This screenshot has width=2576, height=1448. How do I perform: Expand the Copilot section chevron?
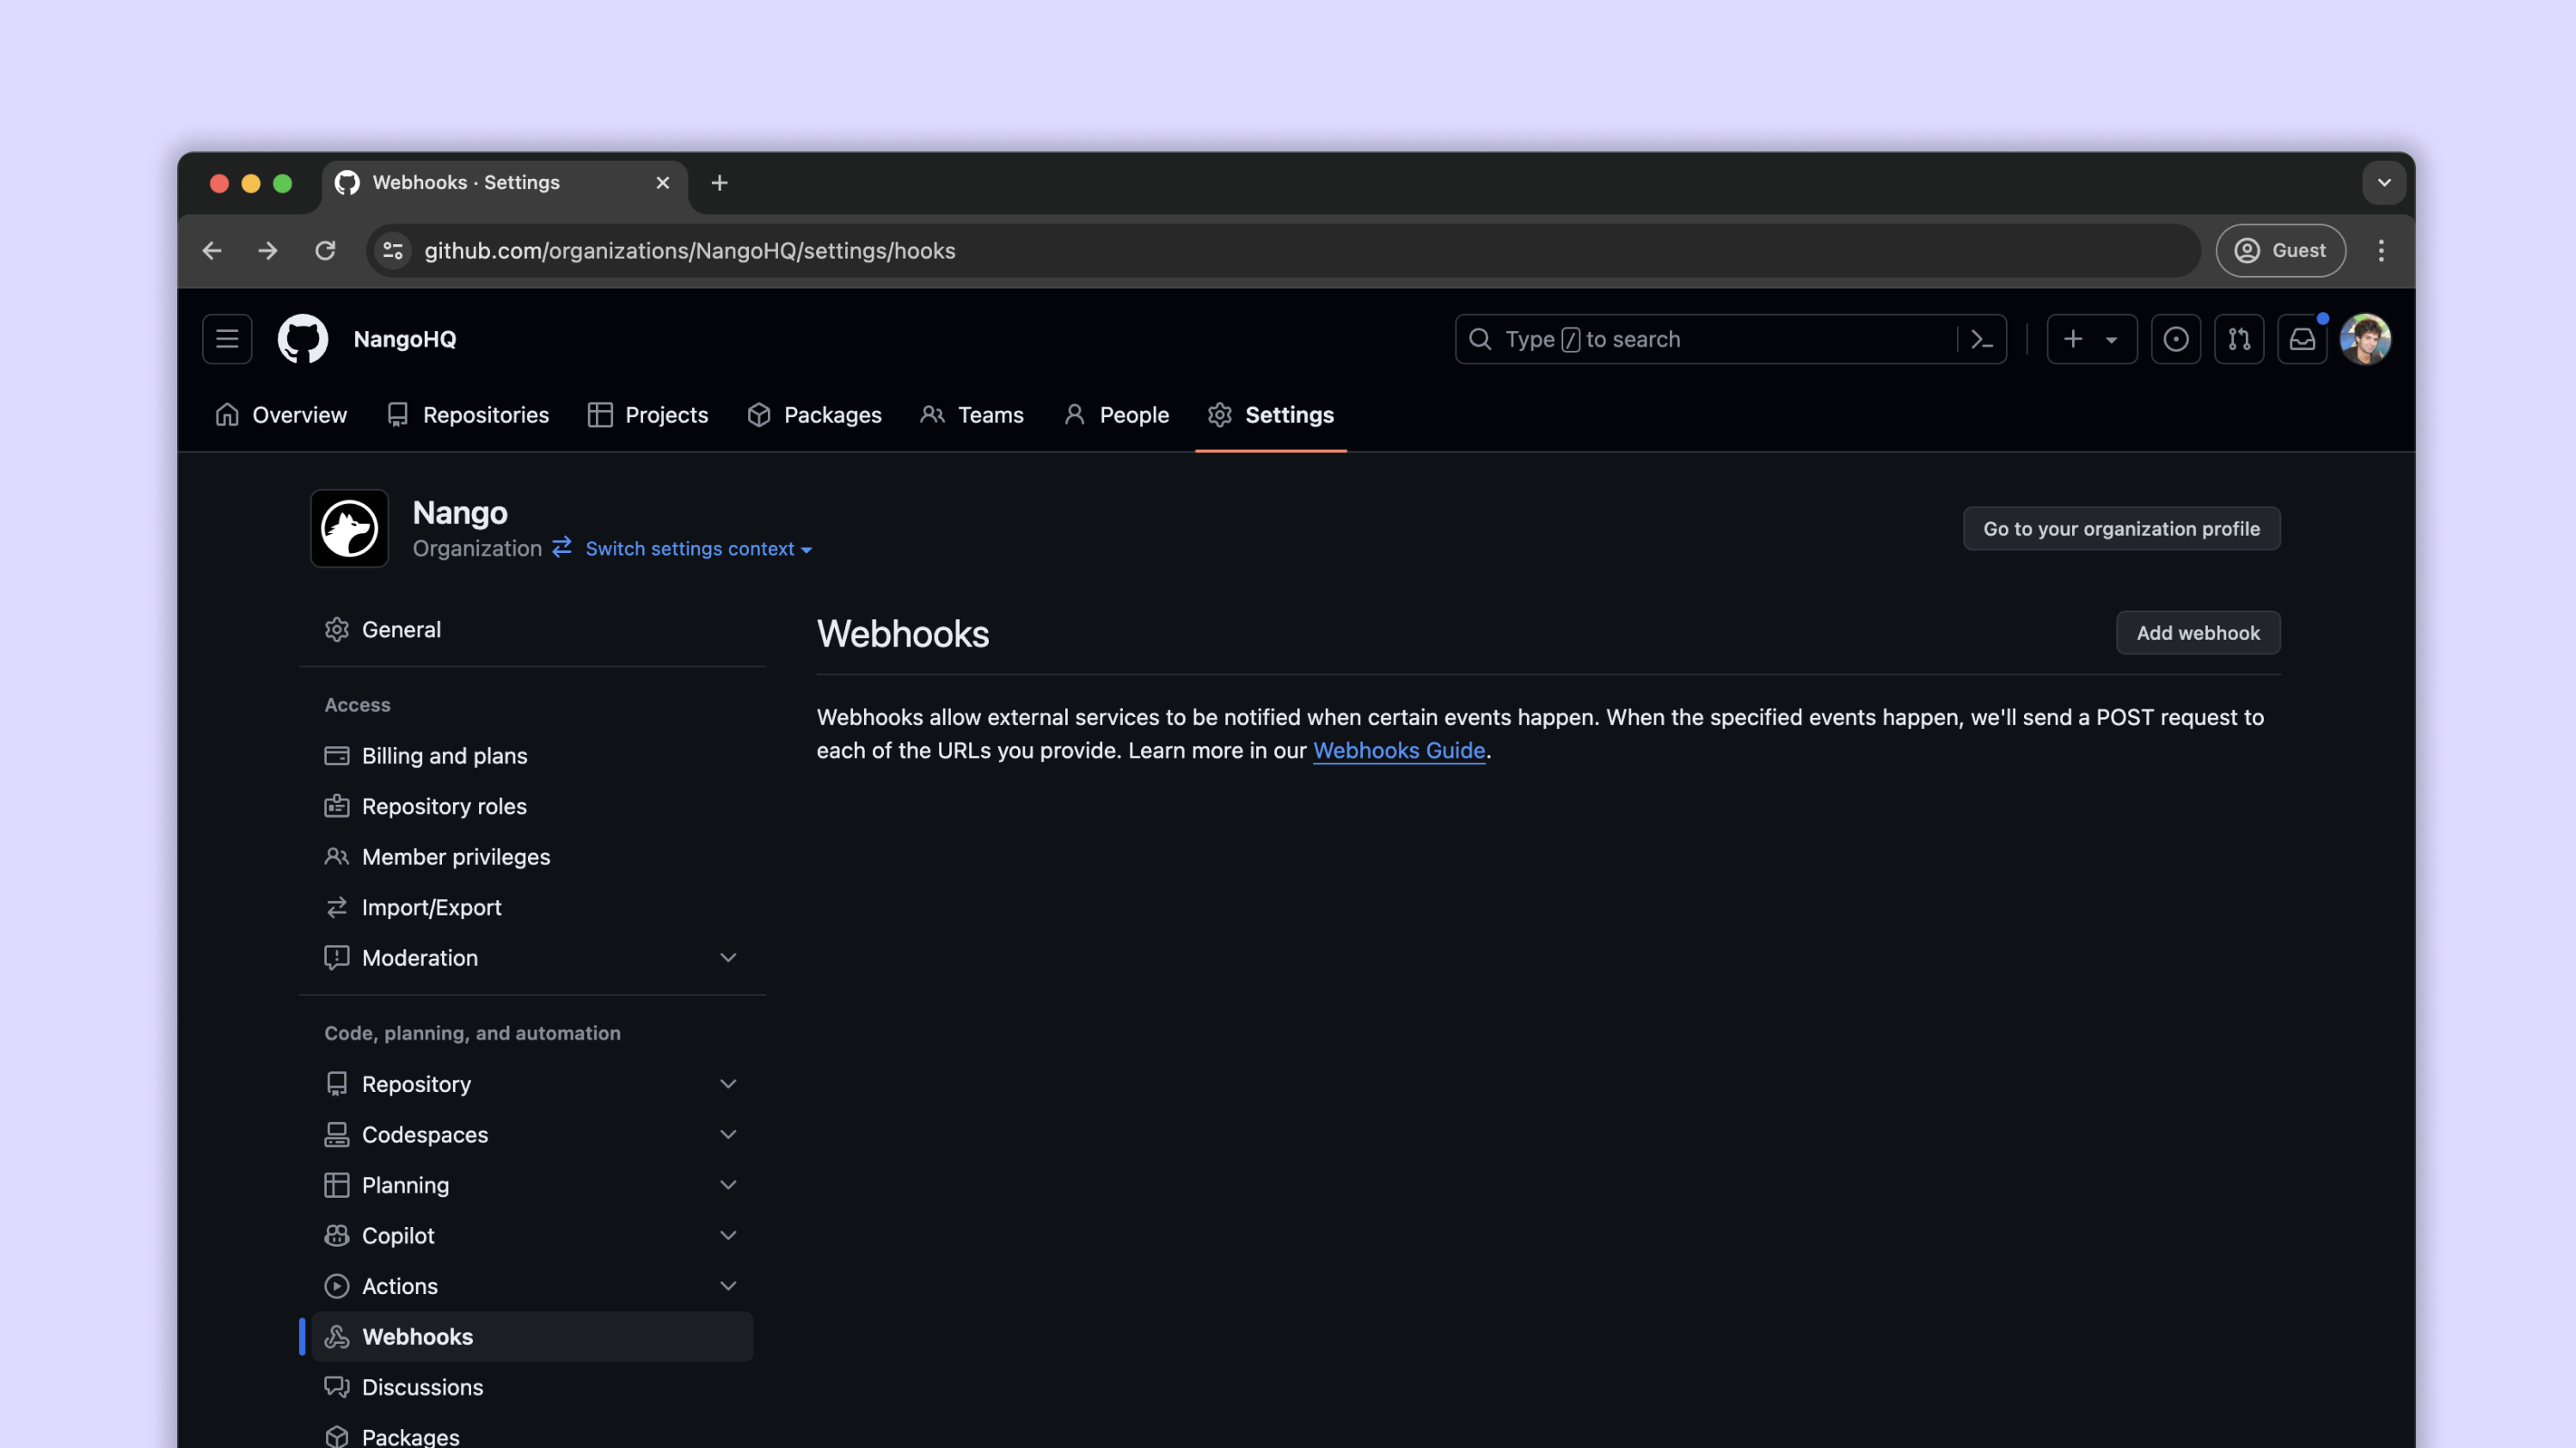pos(728,1235)
